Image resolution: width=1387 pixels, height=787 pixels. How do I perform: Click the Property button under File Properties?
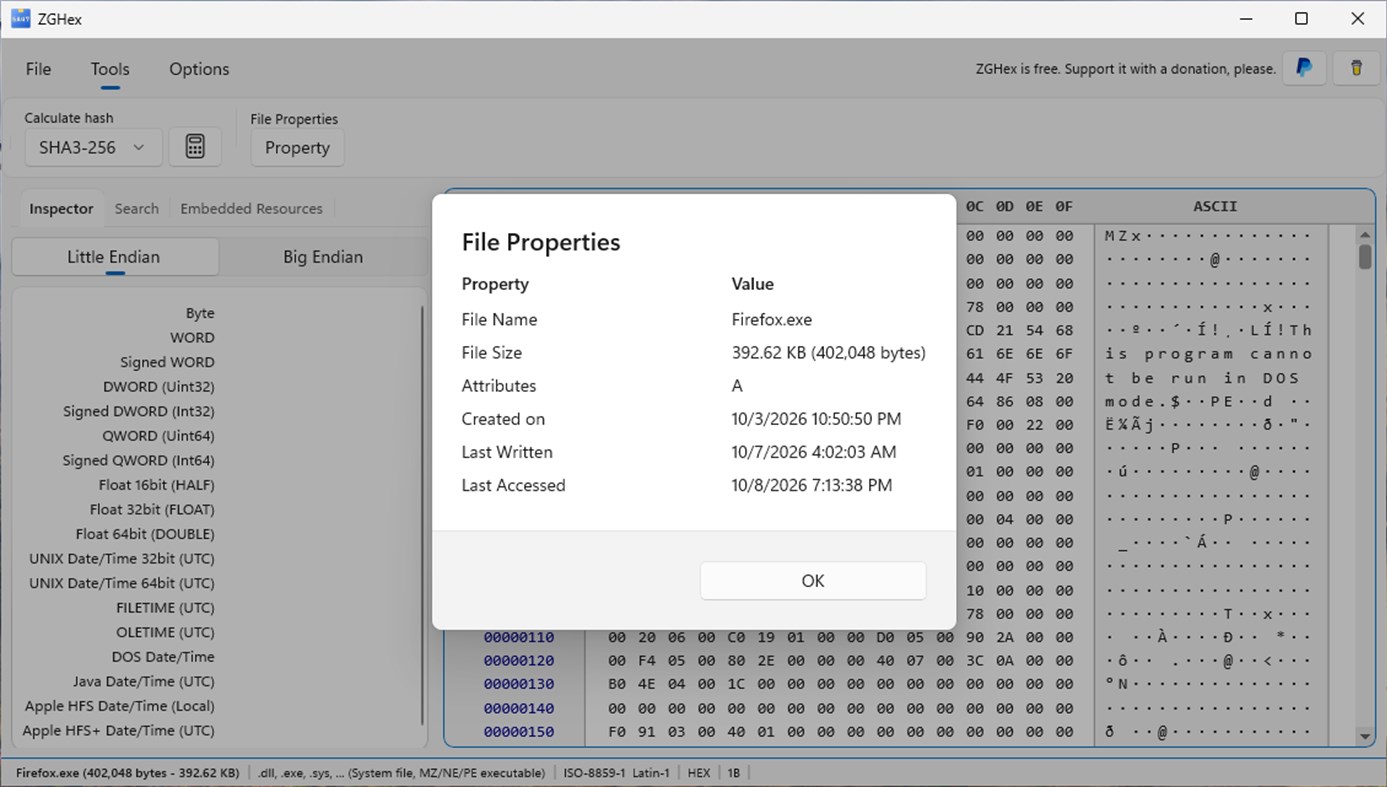click(297, 148)
